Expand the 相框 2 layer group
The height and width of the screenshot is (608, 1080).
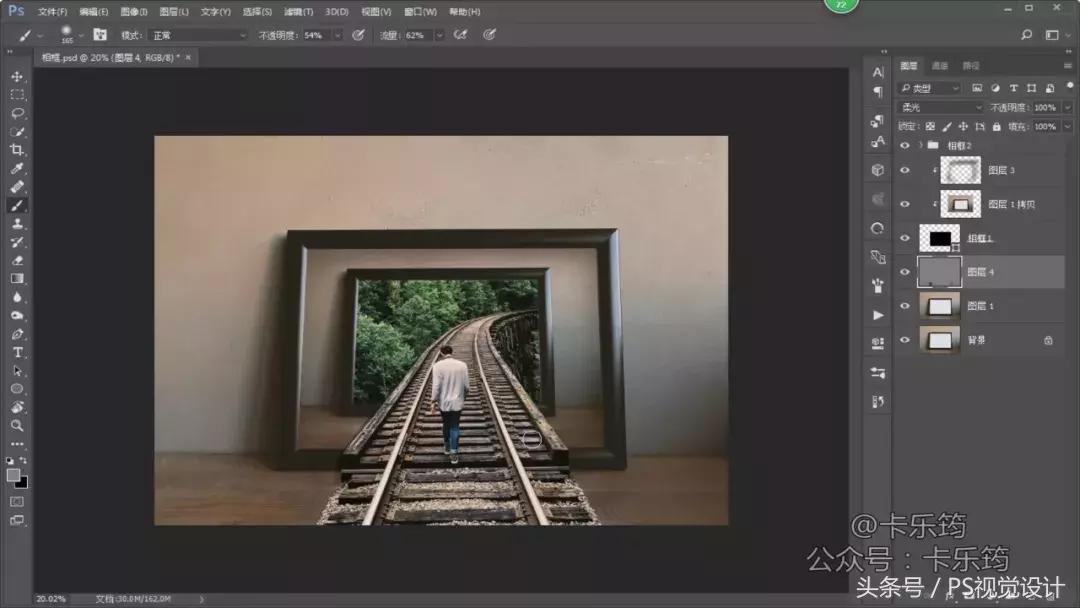[x=920, y=145]
